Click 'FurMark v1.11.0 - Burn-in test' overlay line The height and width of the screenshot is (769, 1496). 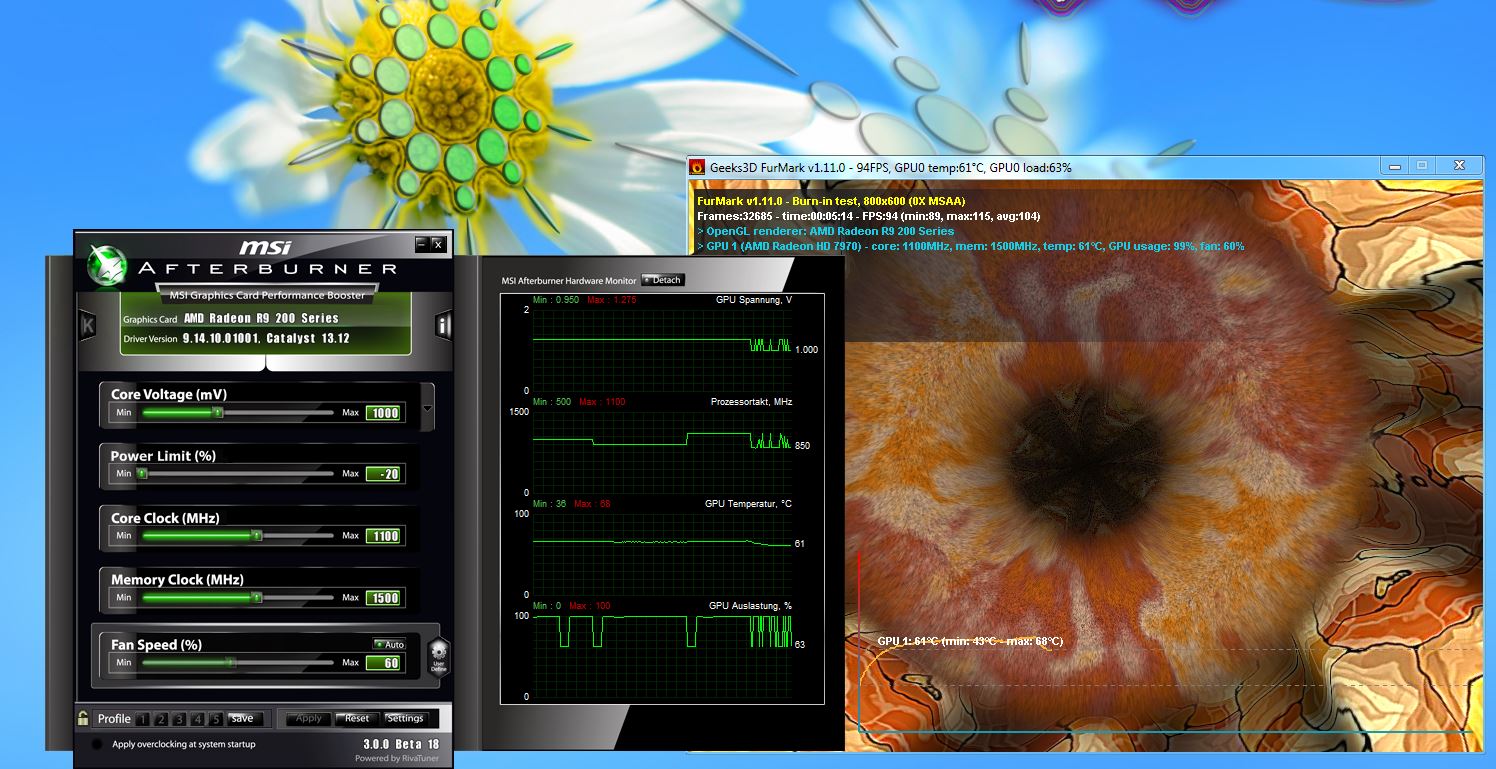click(831, 201)
